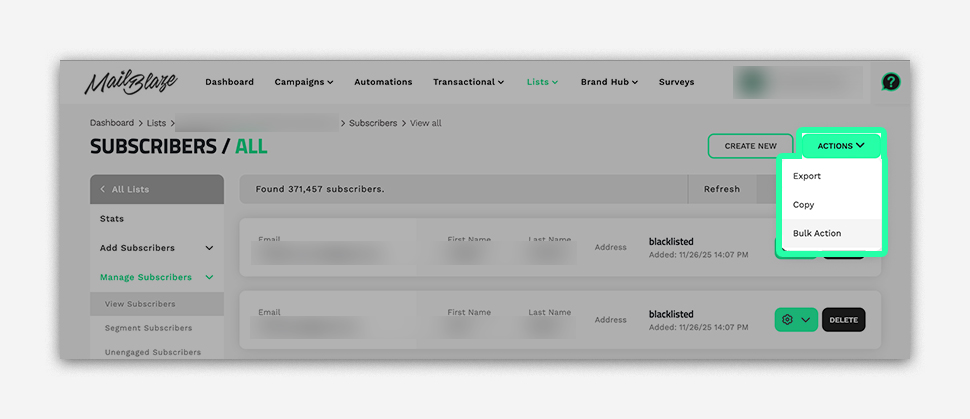Open Segment Subscribers in the sidebar
Screen dimensions: 970x419
148,328
